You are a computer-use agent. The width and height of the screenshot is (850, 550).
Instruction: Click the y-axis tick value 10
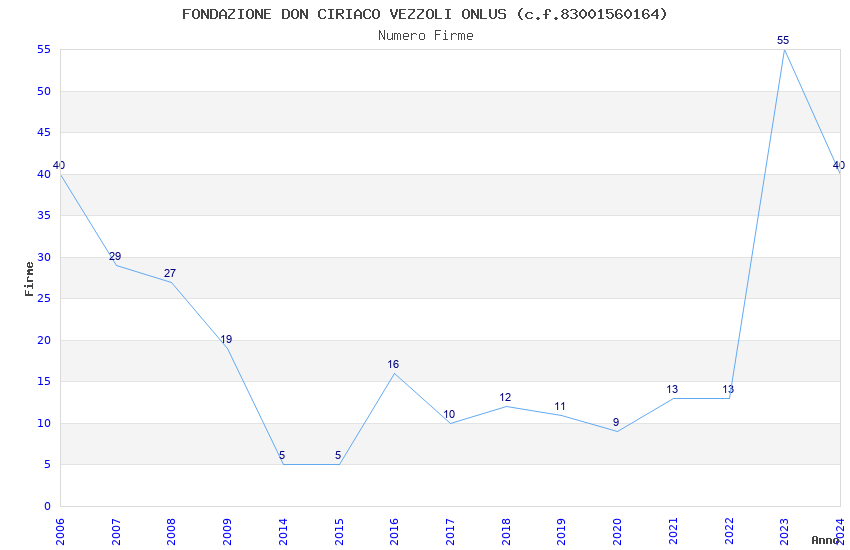(44, 423)
